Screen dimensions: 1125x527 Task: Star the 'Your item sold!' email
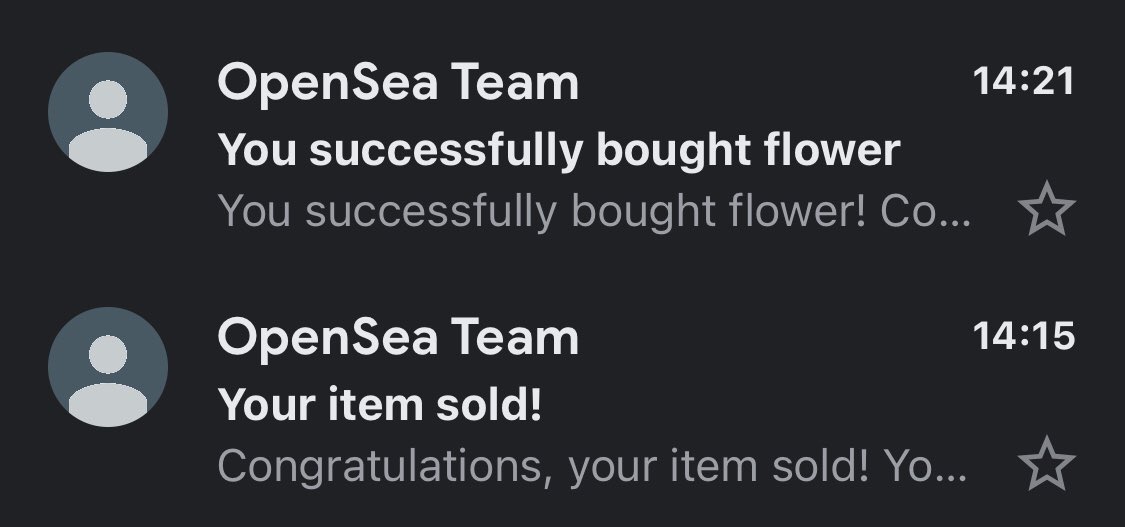point(1046,463)
